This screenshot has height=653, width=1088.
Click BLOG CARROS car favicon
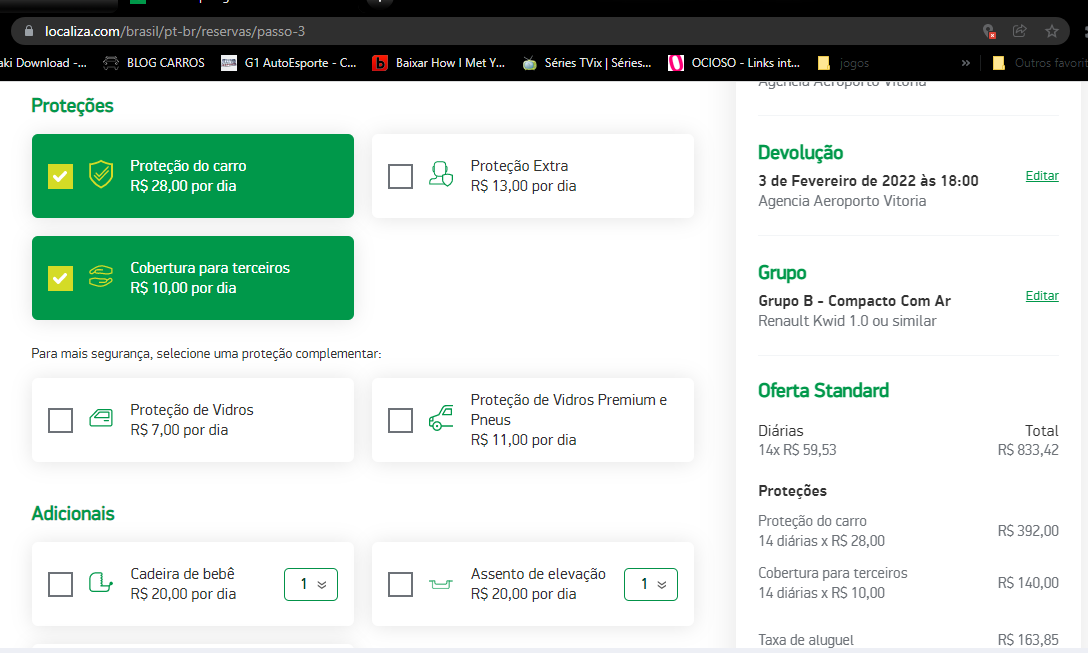[111, 63]
